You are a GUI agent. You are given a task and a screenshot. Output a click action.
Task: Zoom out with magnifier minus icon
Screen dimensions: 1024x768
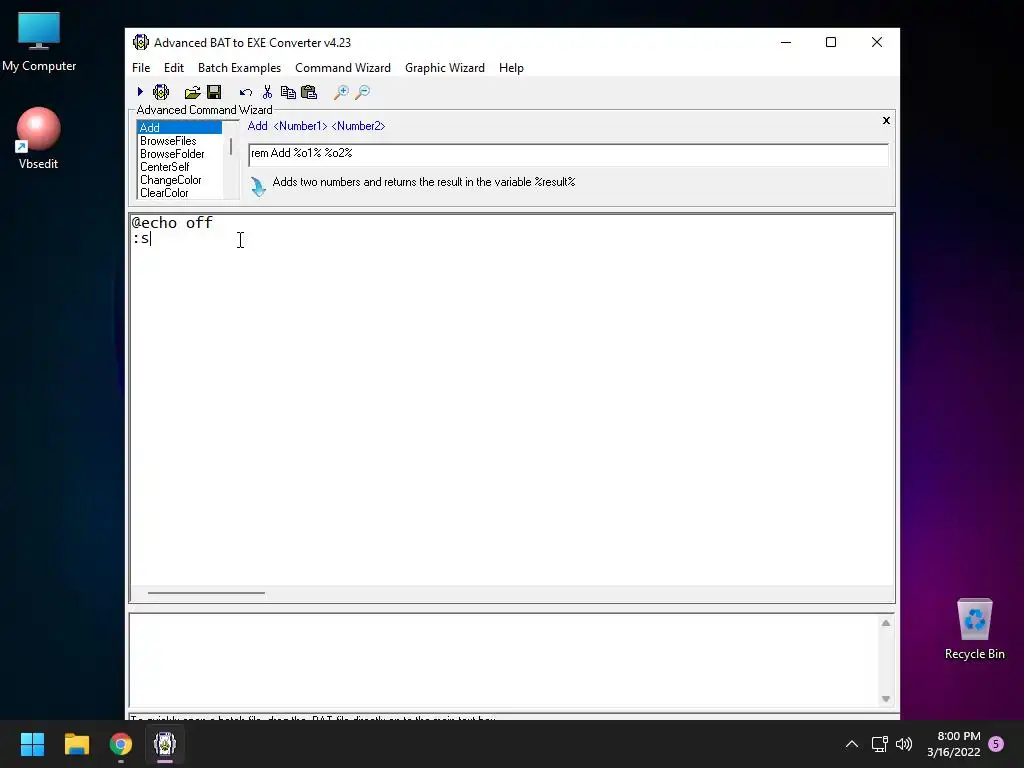tap(362, 92)
